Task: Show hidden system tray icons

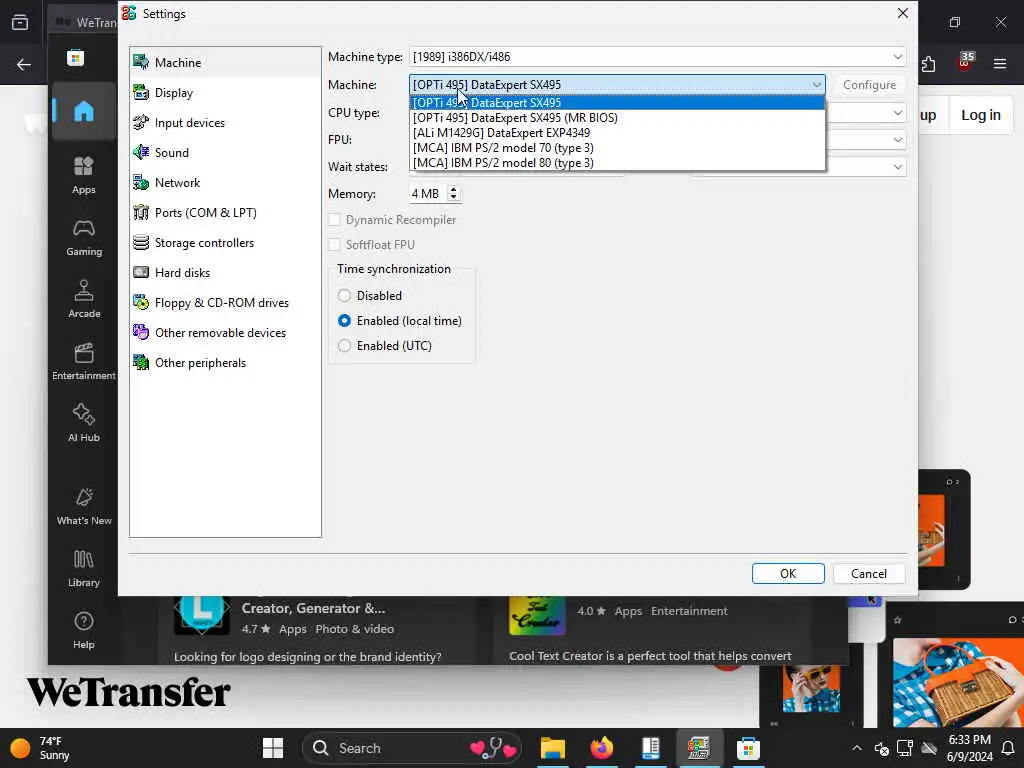Action: pos(856,748)
